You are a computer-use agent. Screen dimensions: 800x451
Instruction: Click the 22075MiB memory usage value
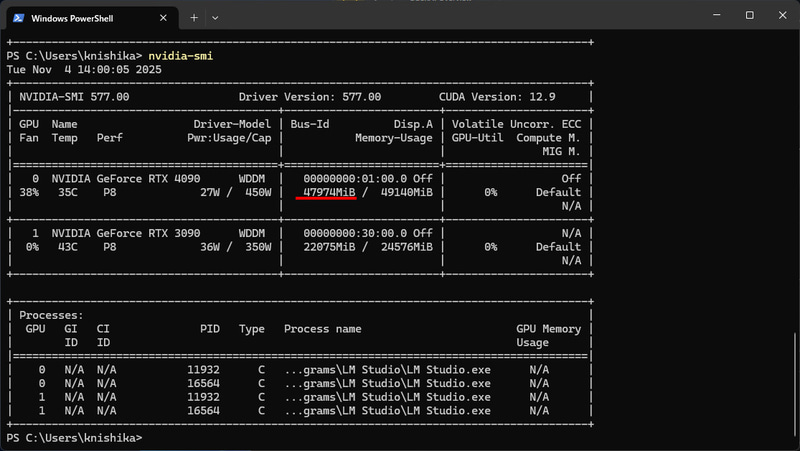[x=329, y=247]
